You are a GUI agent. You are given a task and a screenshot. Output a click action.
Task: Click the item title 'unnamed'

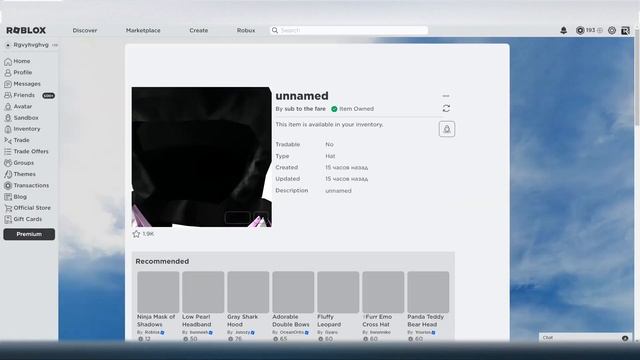pyautogui.click(x=302, y=96)
